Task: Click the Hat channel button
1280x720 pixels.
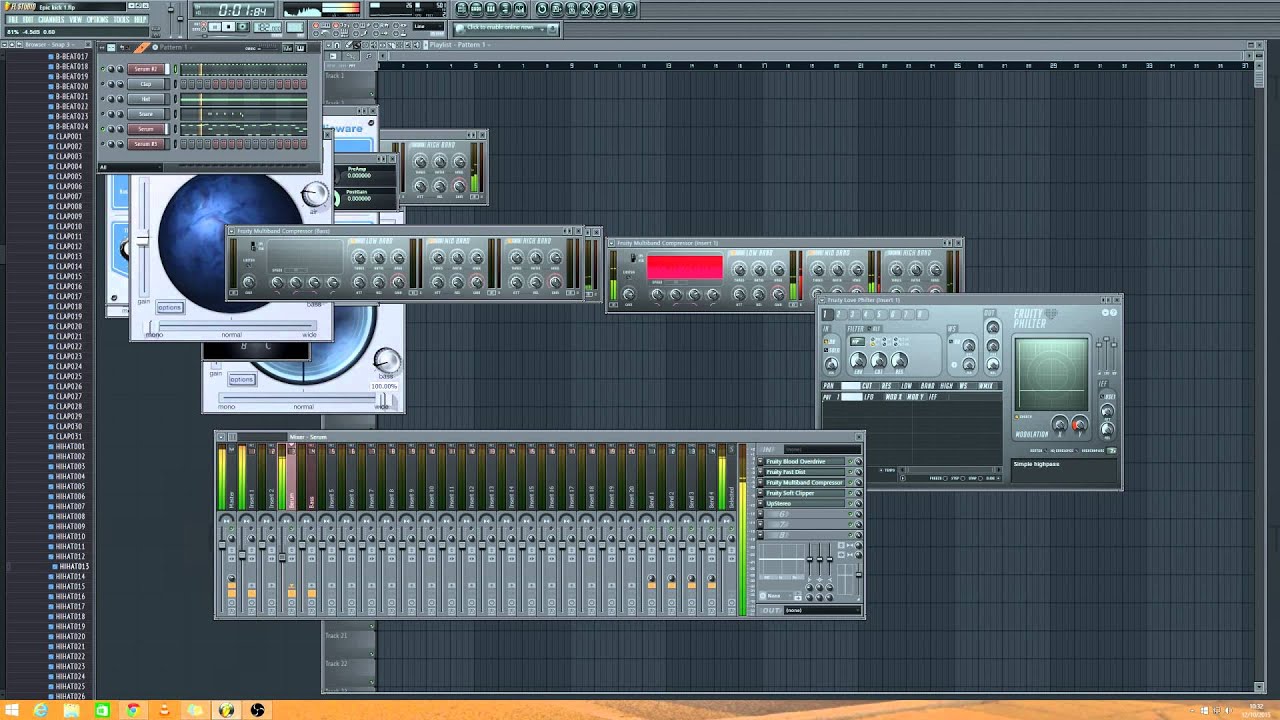Action: tap(146, 99)
